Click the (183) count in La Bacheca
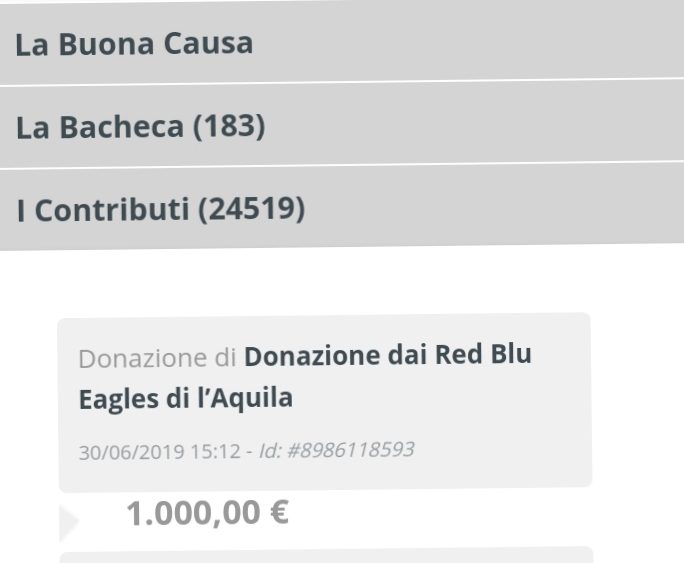 (229, 126)
